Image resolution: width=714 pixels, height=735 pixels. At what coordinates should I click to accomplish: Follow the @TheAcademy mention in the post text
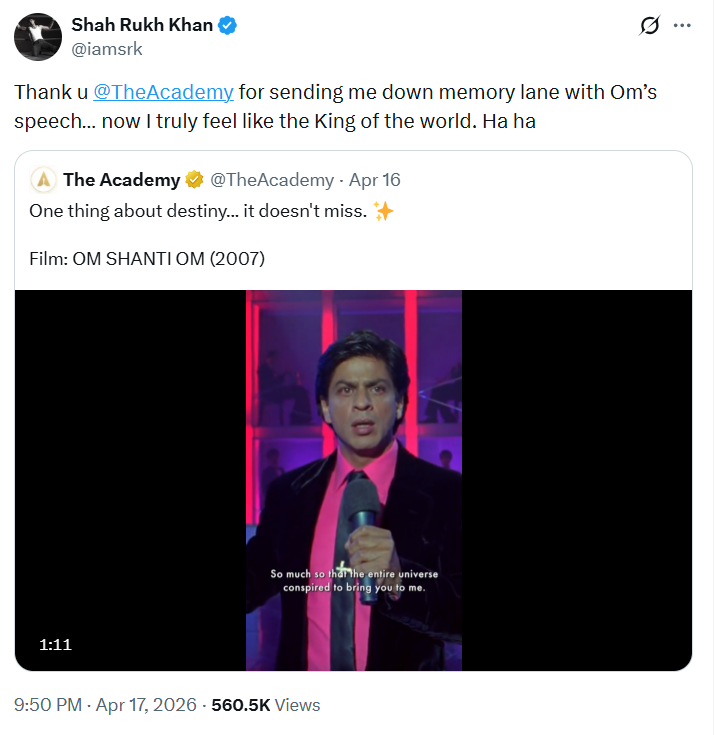tap(163, 92)
